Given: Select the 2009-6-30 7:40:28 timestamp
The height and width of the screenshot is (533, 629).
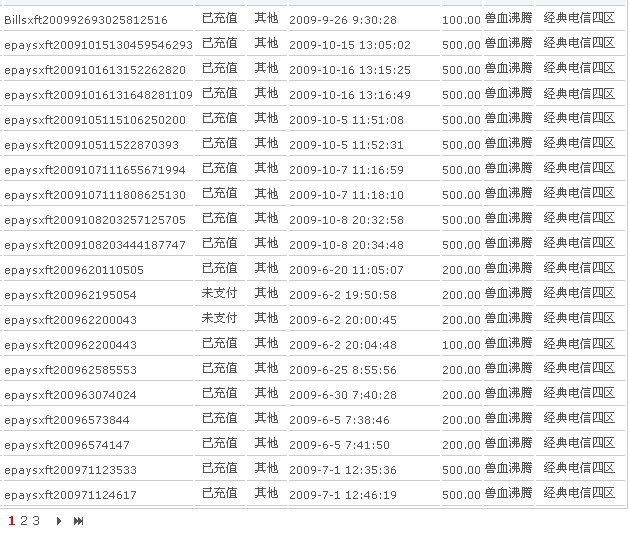Looking at the screenshot, I should (342, 395).
